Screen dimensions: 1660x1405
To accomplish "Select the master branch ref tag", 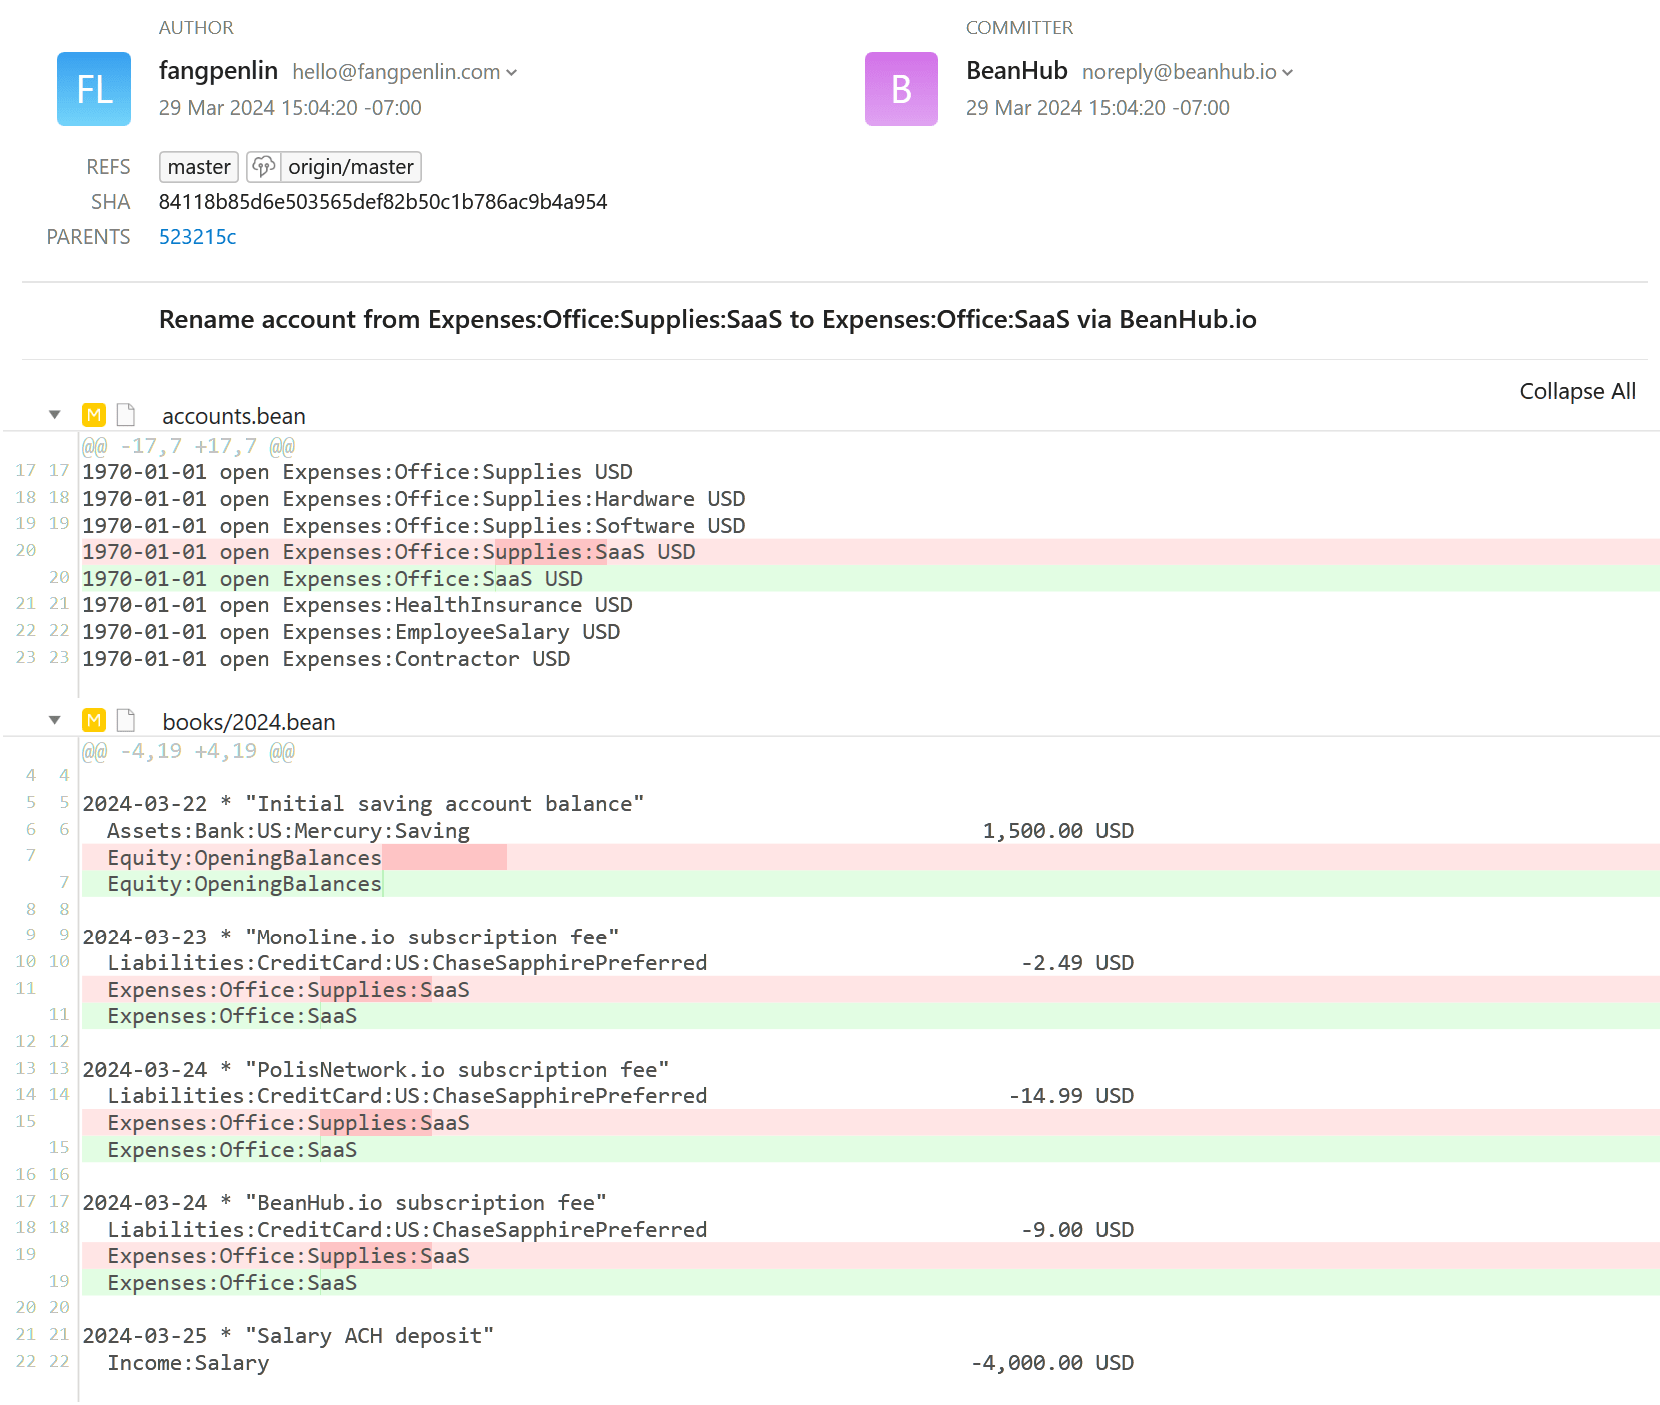I will point(199,167).
